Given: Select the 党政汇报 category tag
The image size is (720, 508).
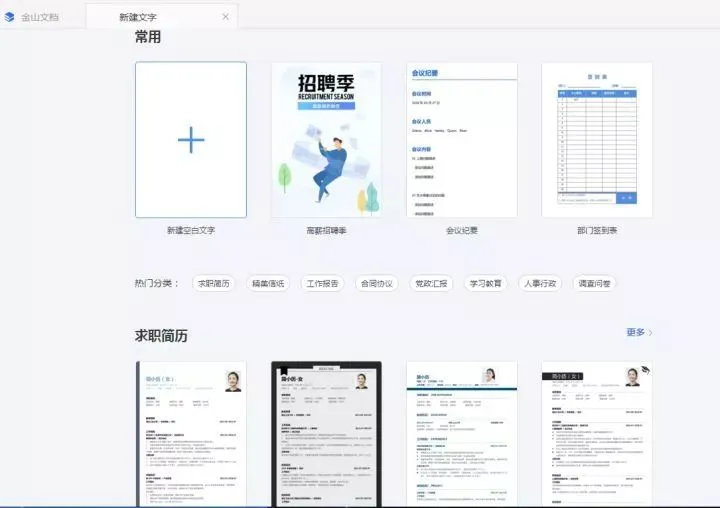Looking at the screenshot, I should 431,283.
